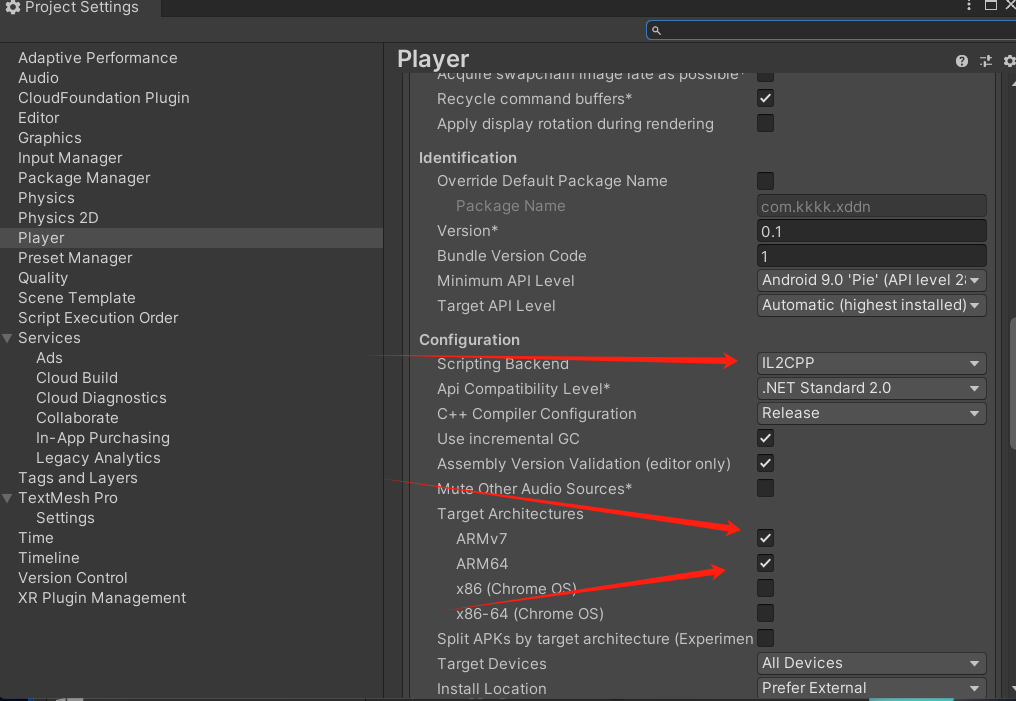
Task: Uncheck Recycle command buffers
Action: pos(765,98)
